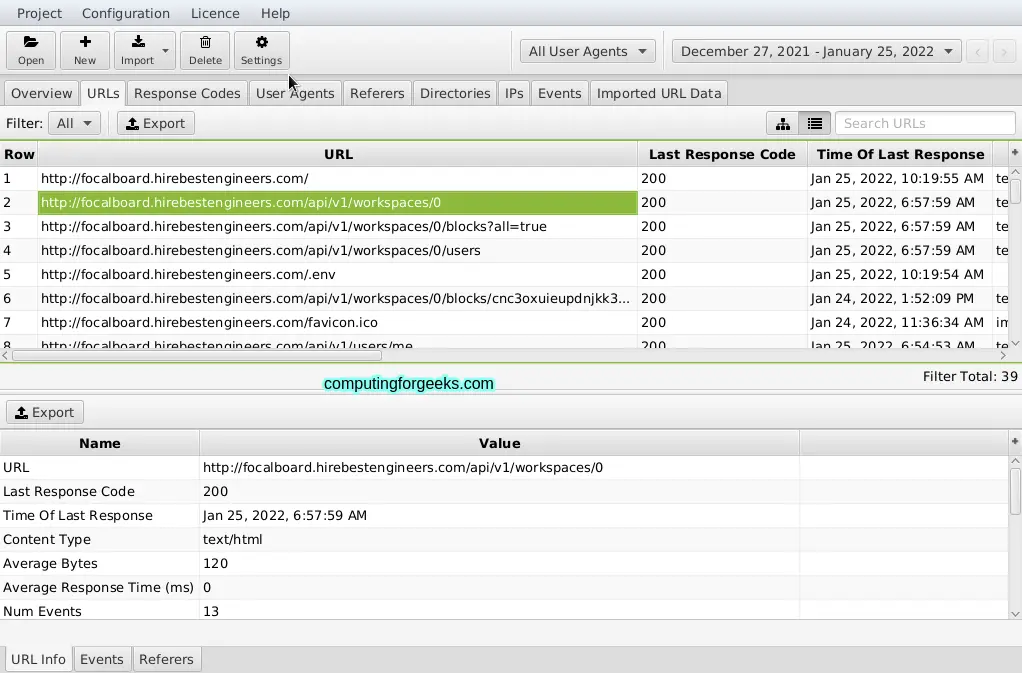Image resolution: width=1022 pixels, height=673 pixels.
Task: Select the blocks?all=true URL row
Action: 338,227
